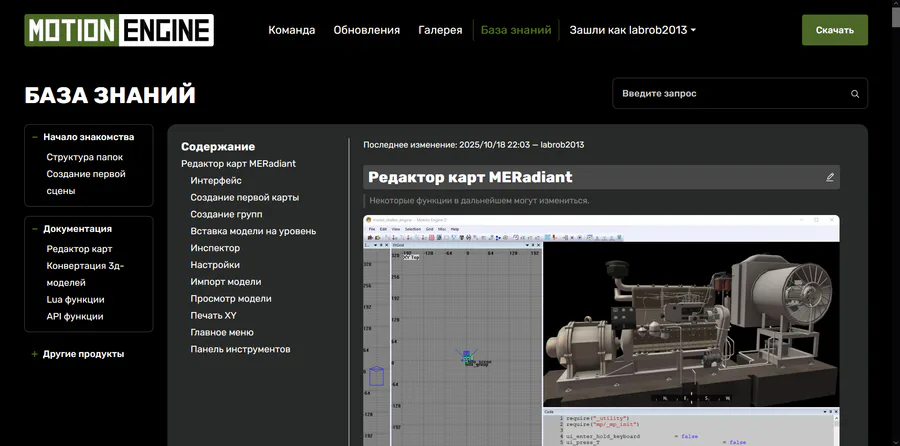This screenshot has height=446, width=900.
Task: Click the Последнее изменение labrob2013 line
Action: click(474, 145)
